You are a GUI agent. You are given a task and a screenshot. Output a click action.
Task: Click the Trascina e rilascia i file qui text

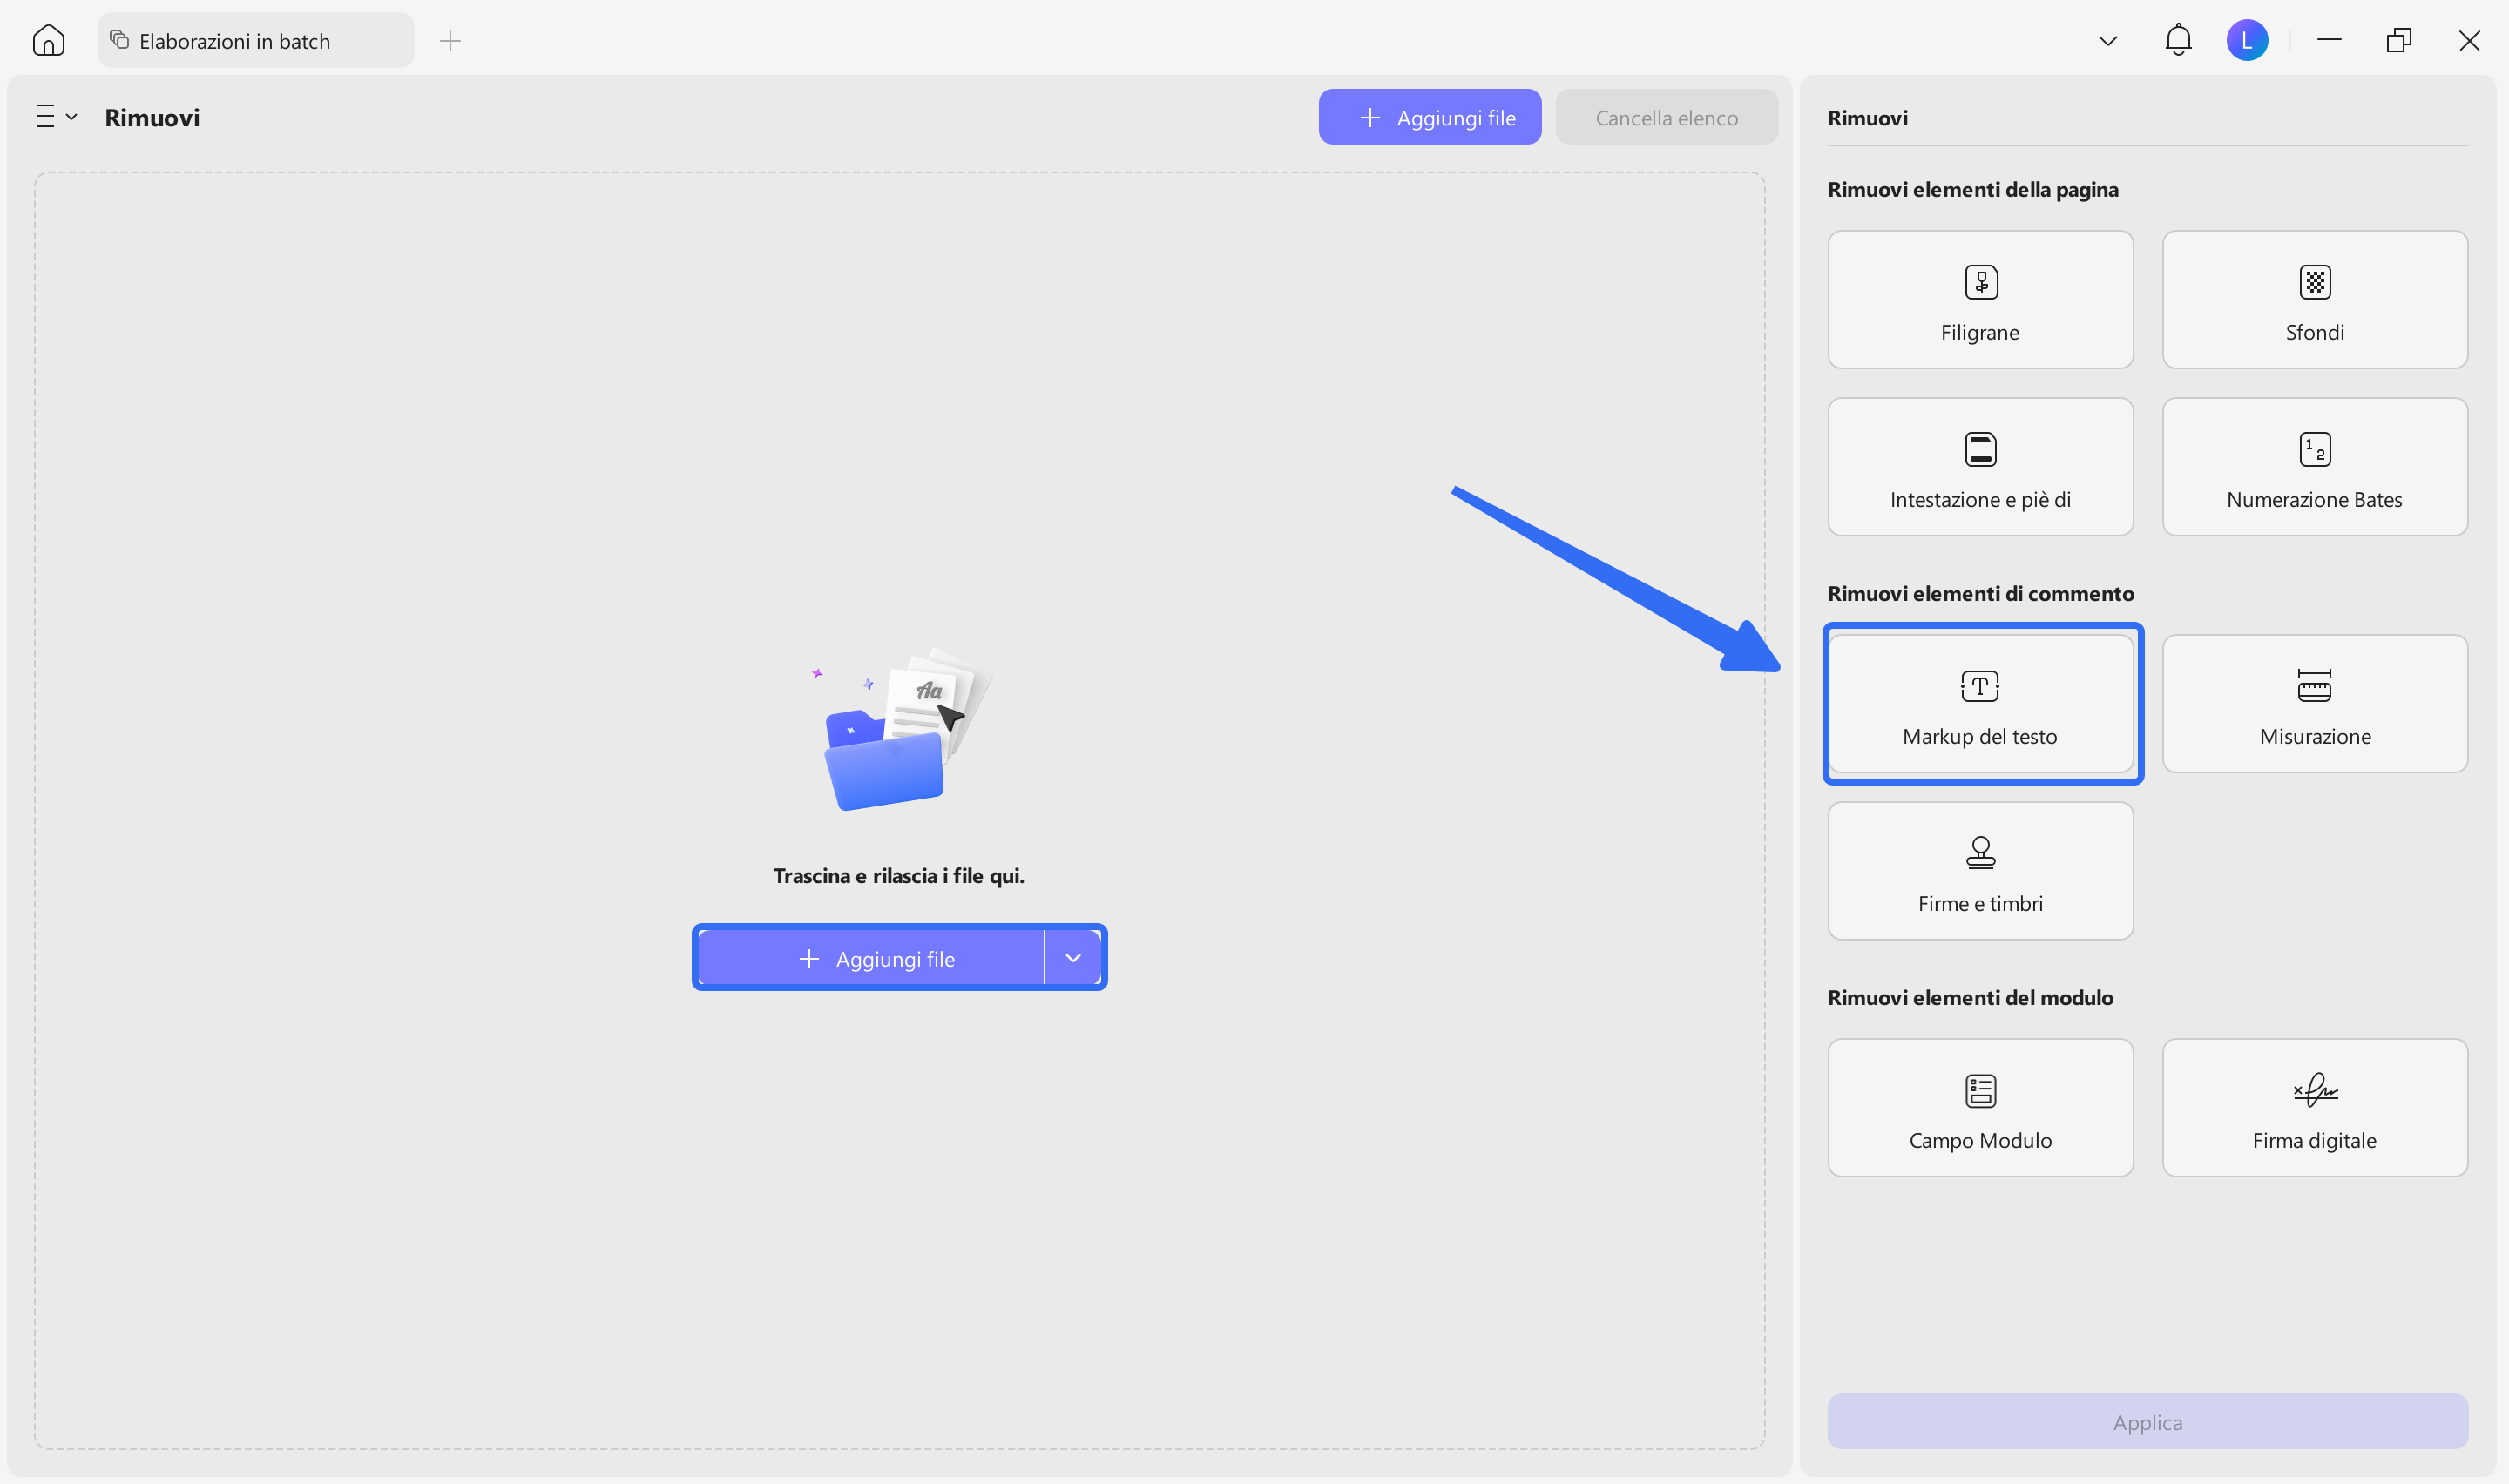[x=898, y=876]
